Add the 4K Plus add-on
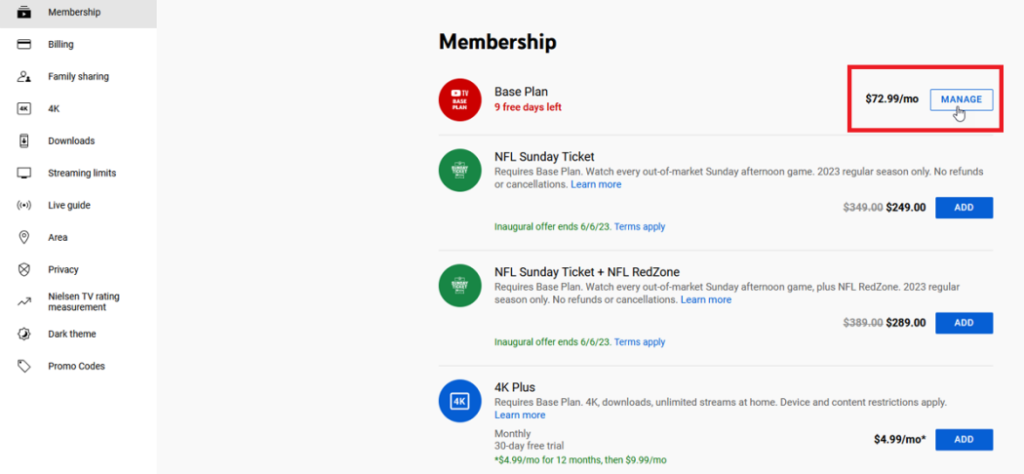The image size is (1024, 474). pyautogui.click(x=963, y=439)
